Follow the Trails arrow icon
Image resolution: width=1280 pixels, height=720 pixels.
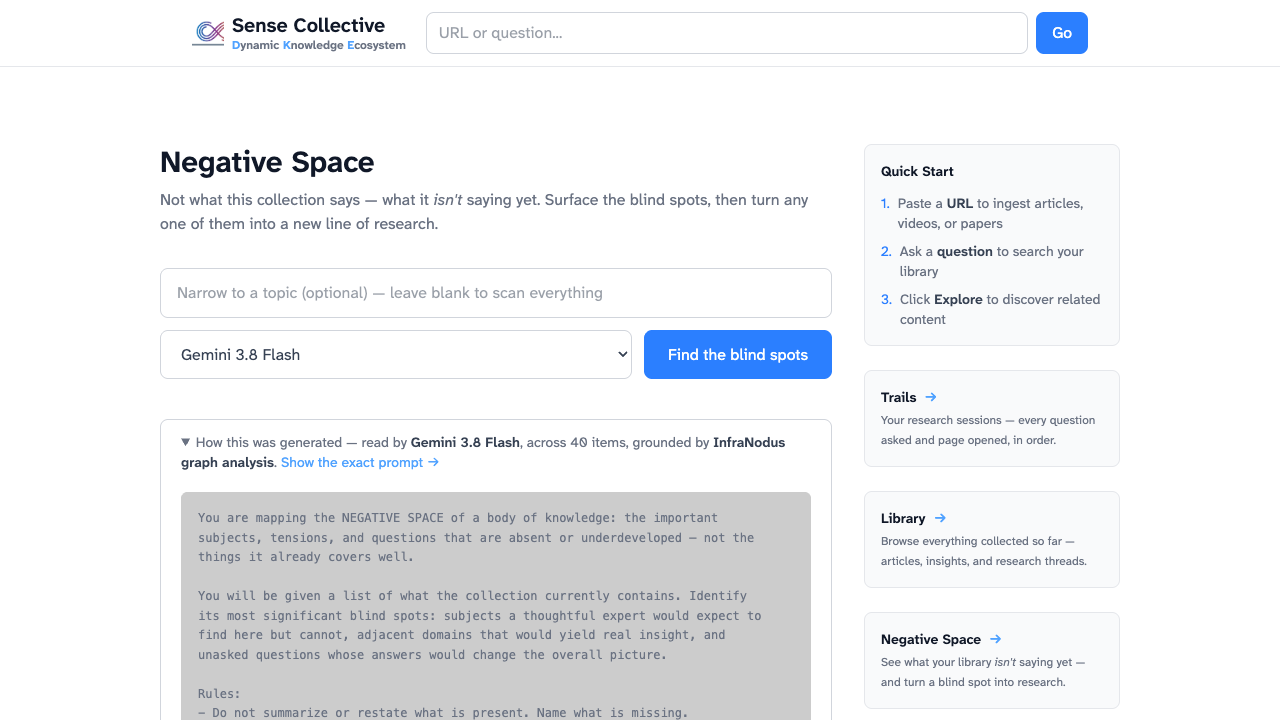coord(931,397)
